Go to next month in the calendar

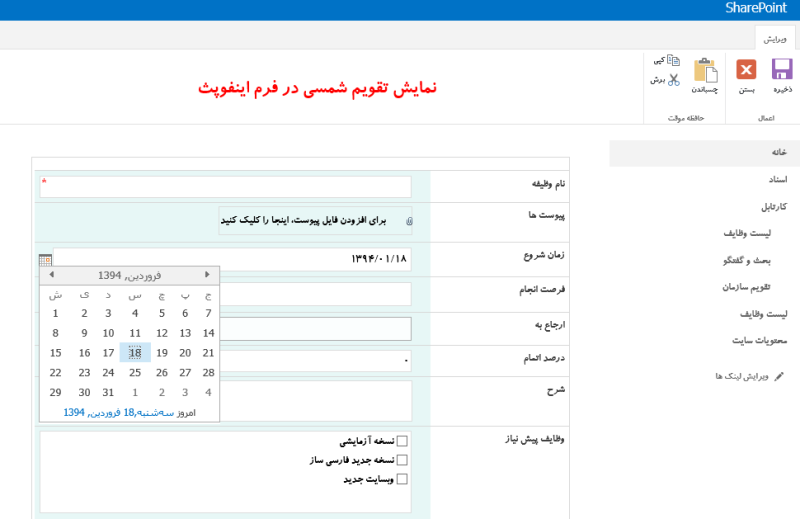pyautogui.click(x=207, y=275)
